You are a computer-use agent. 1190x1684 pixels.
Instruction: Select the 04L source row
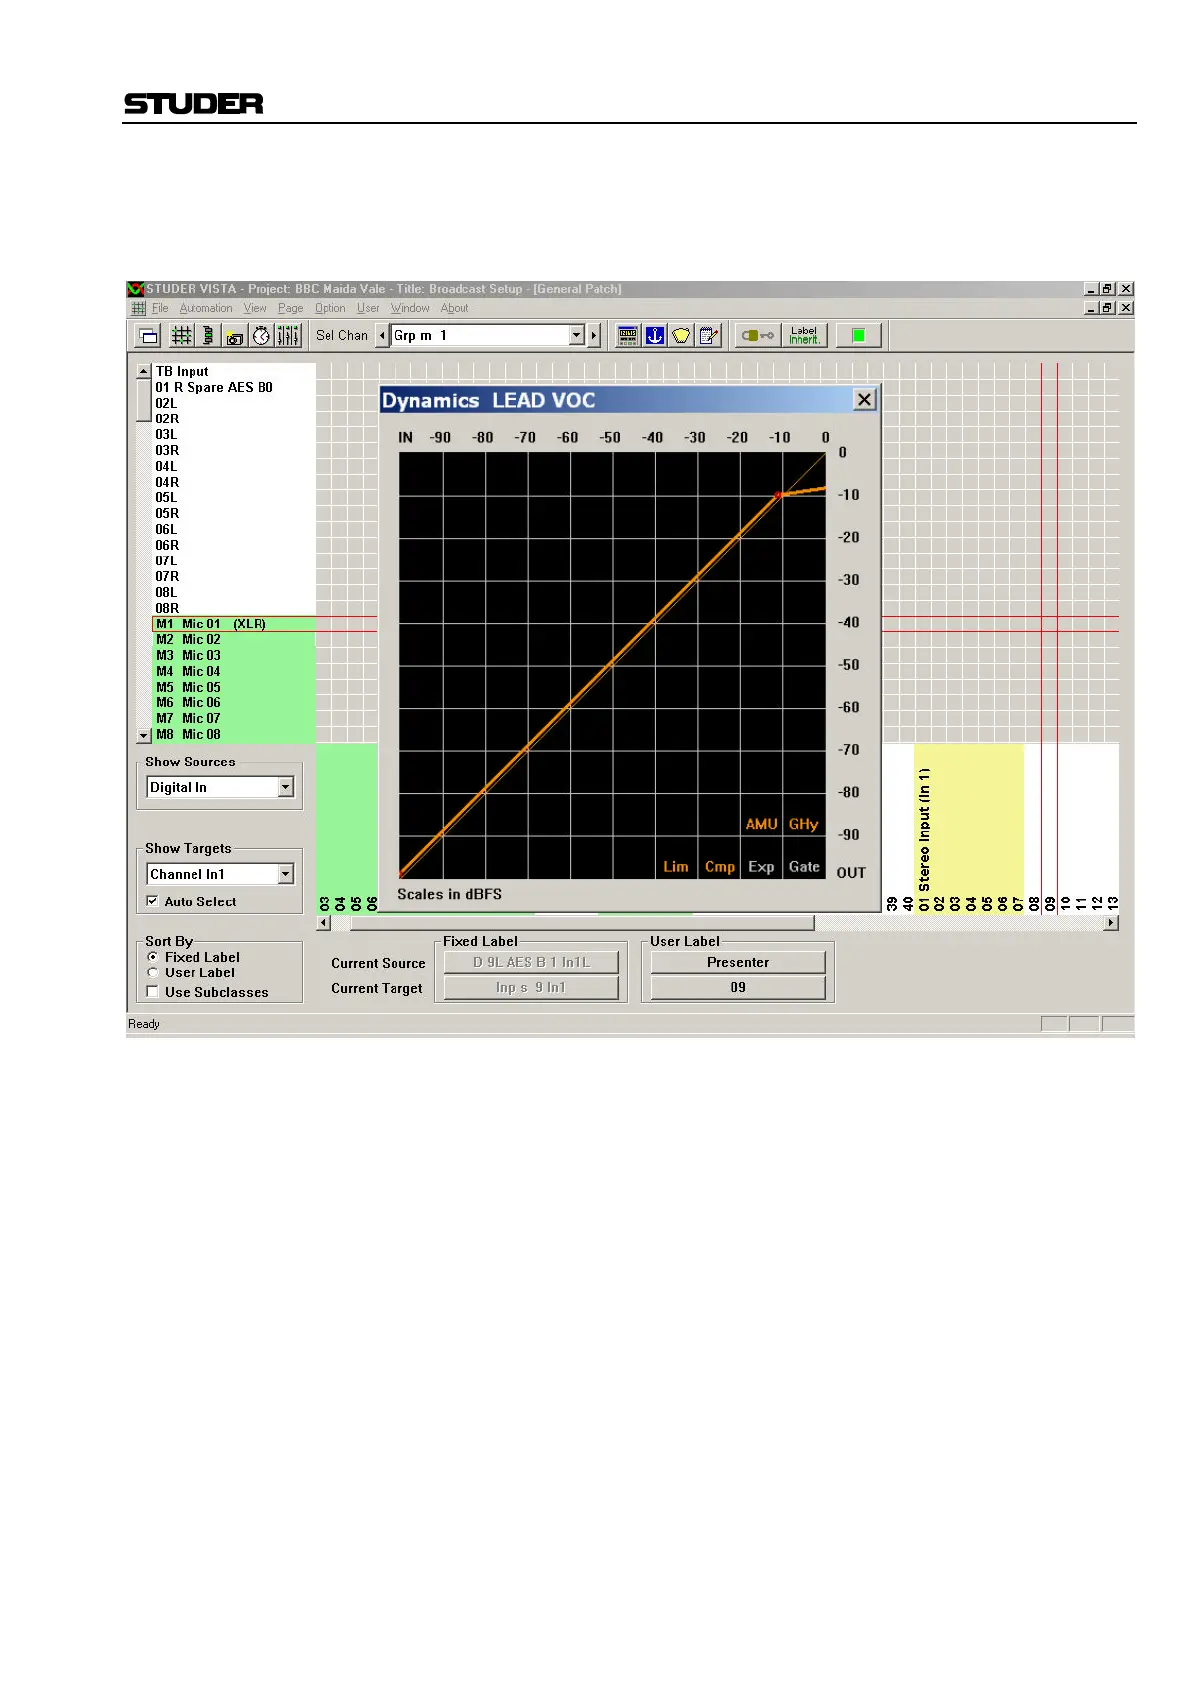tap(233, 466)
